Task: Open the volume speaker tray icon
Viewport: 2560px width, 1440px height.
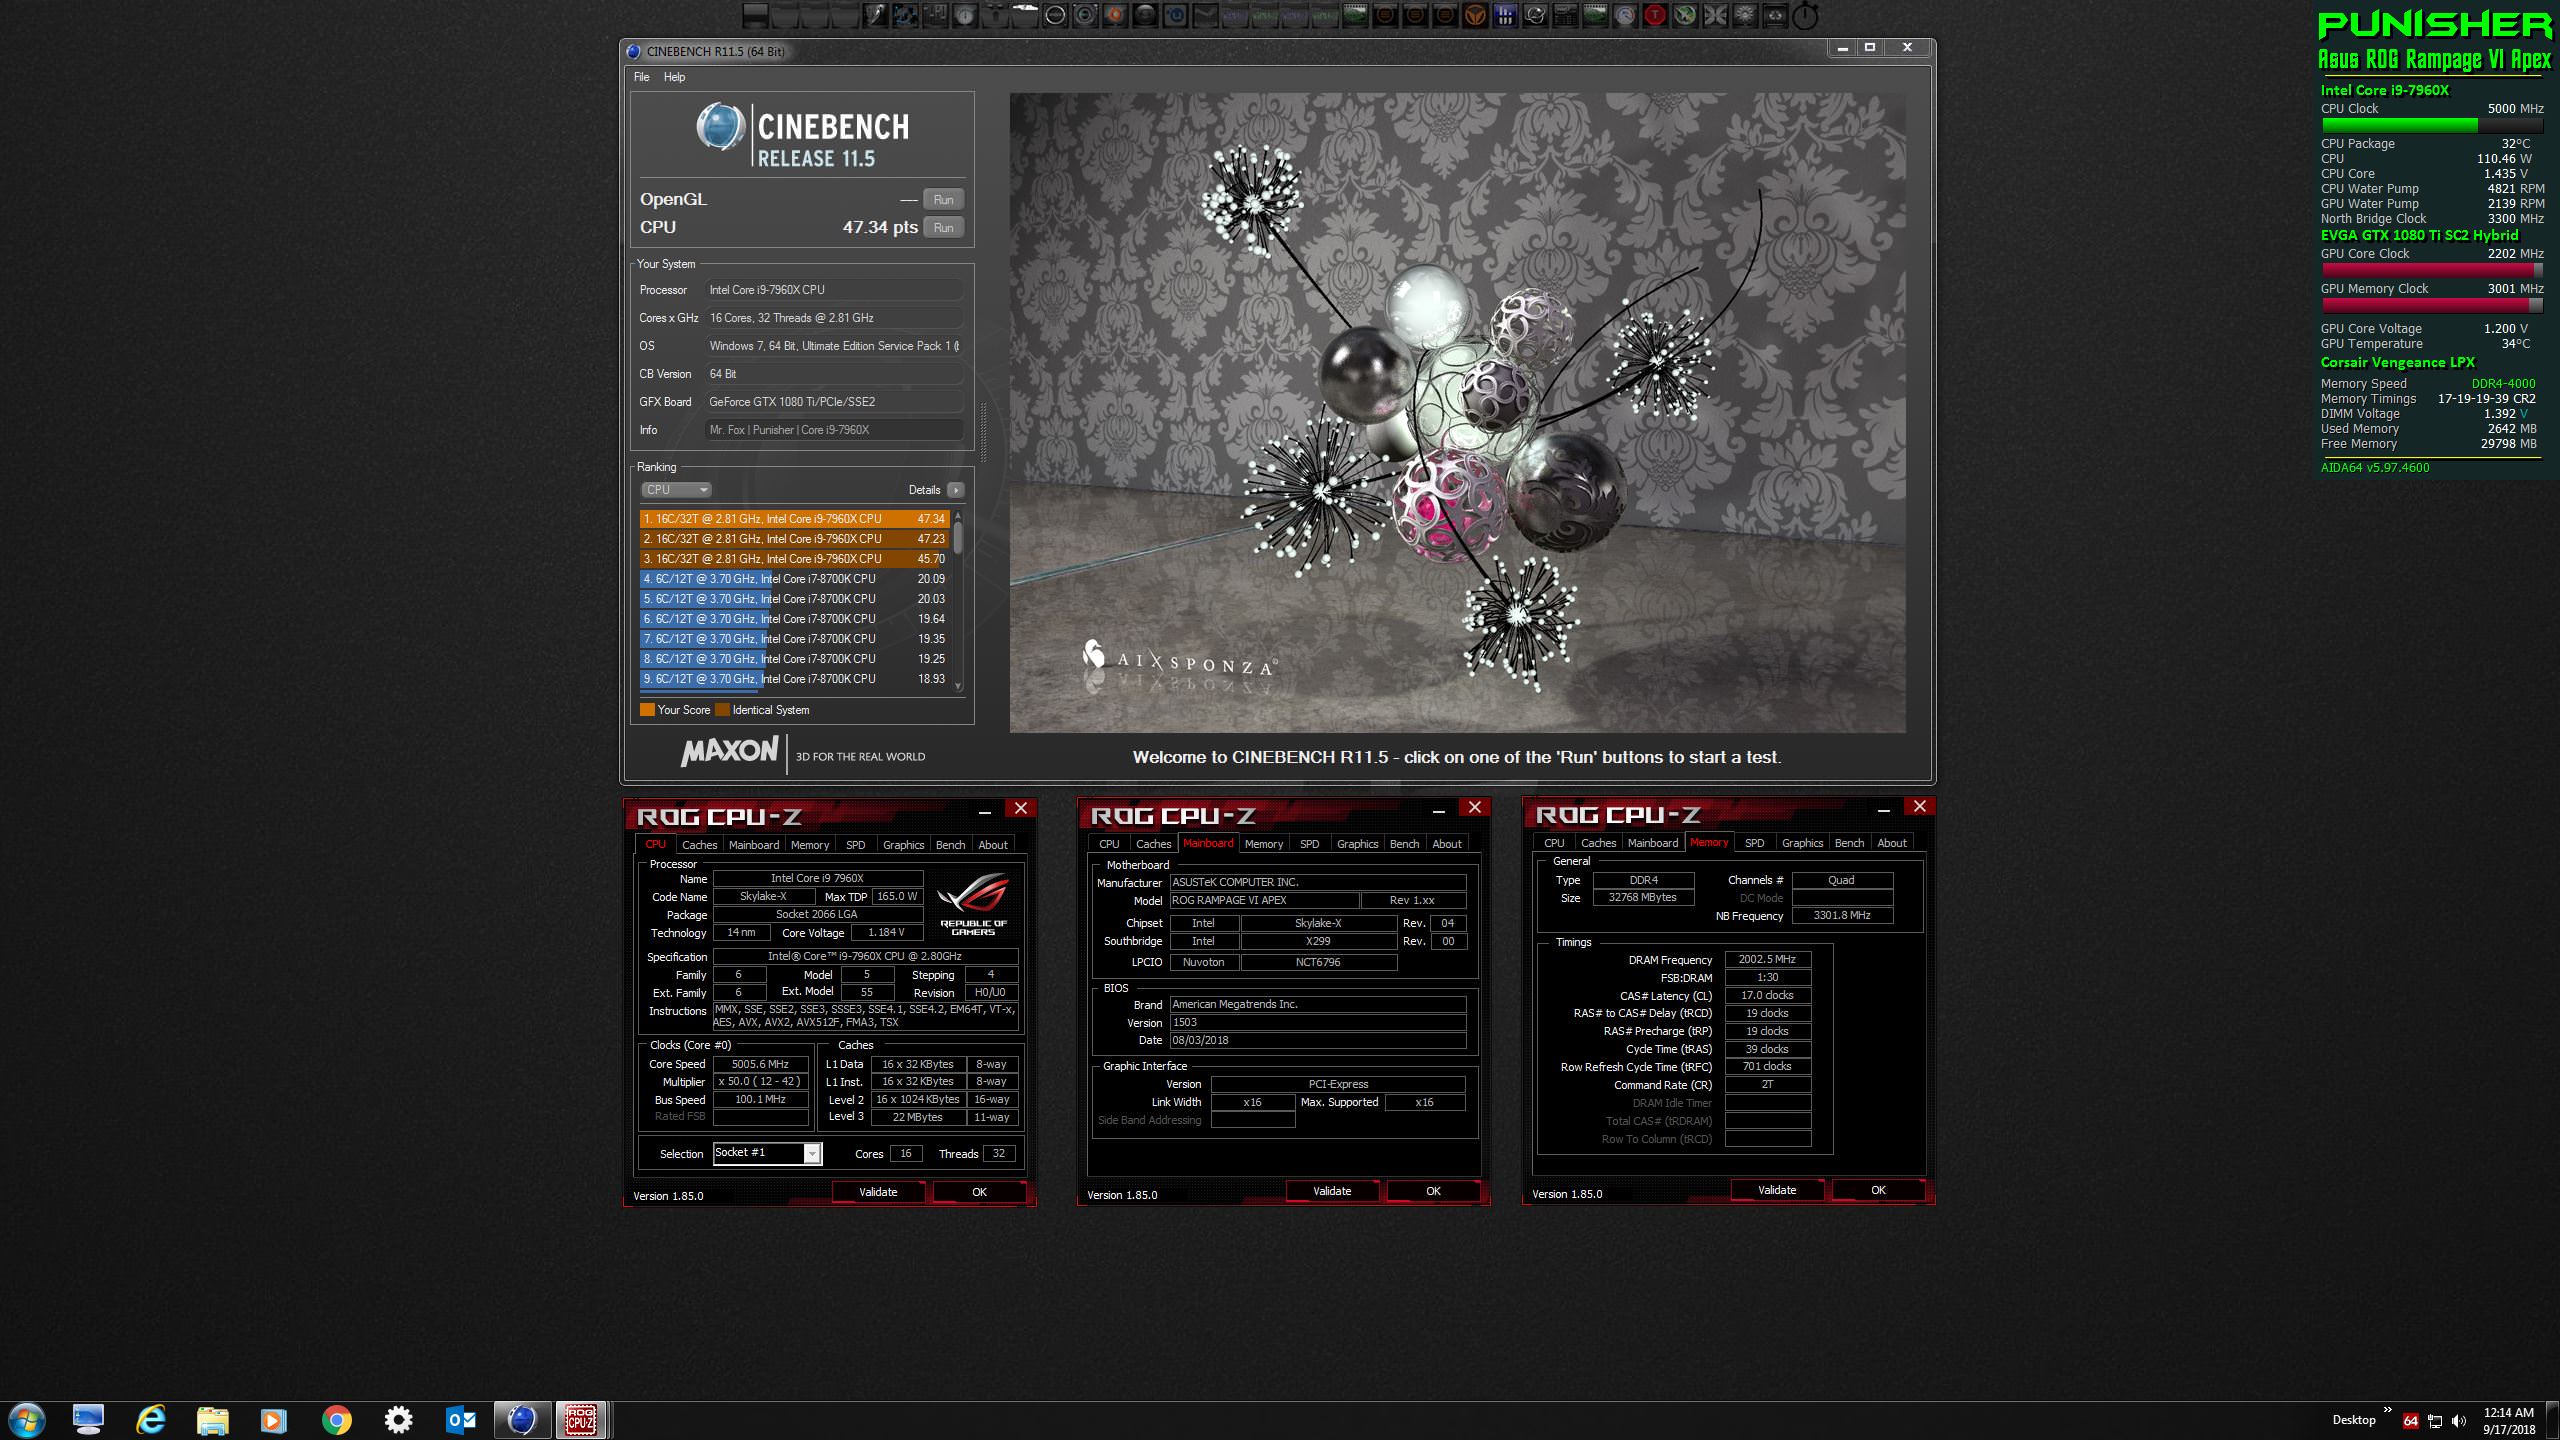Action: [2459, 1421]
